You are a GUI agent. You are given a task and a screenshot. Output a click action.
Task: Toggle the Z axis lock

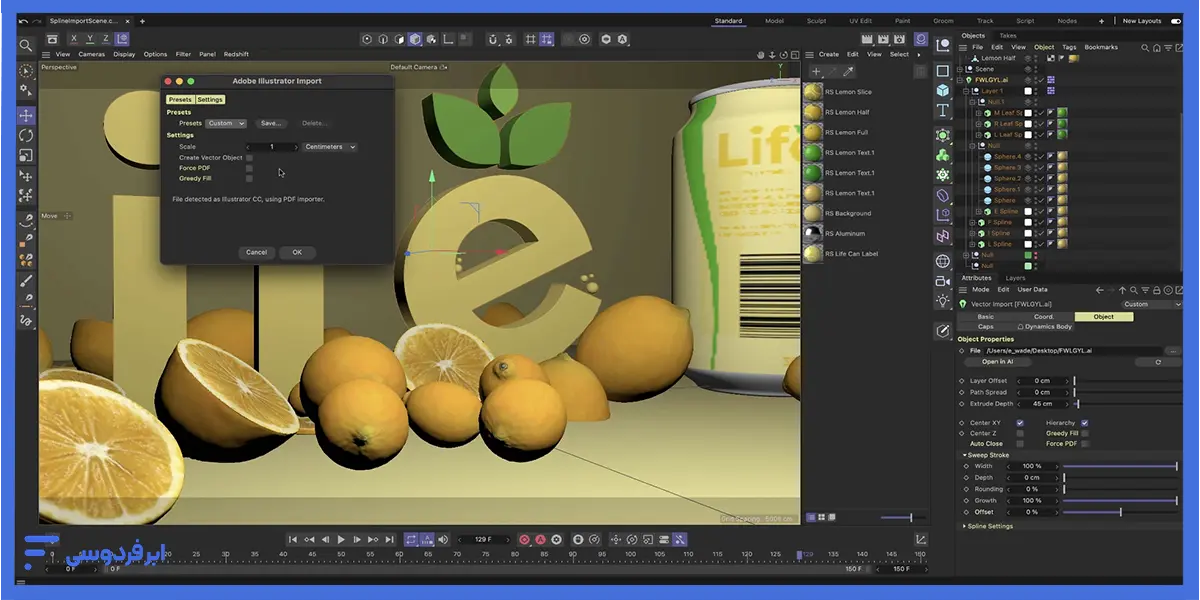pos(106,39)
